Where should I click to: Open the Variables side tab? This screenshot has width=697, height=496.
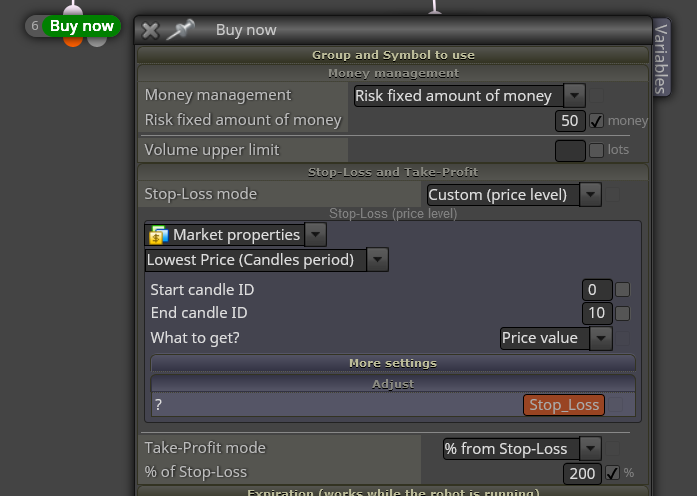[661, 58]
